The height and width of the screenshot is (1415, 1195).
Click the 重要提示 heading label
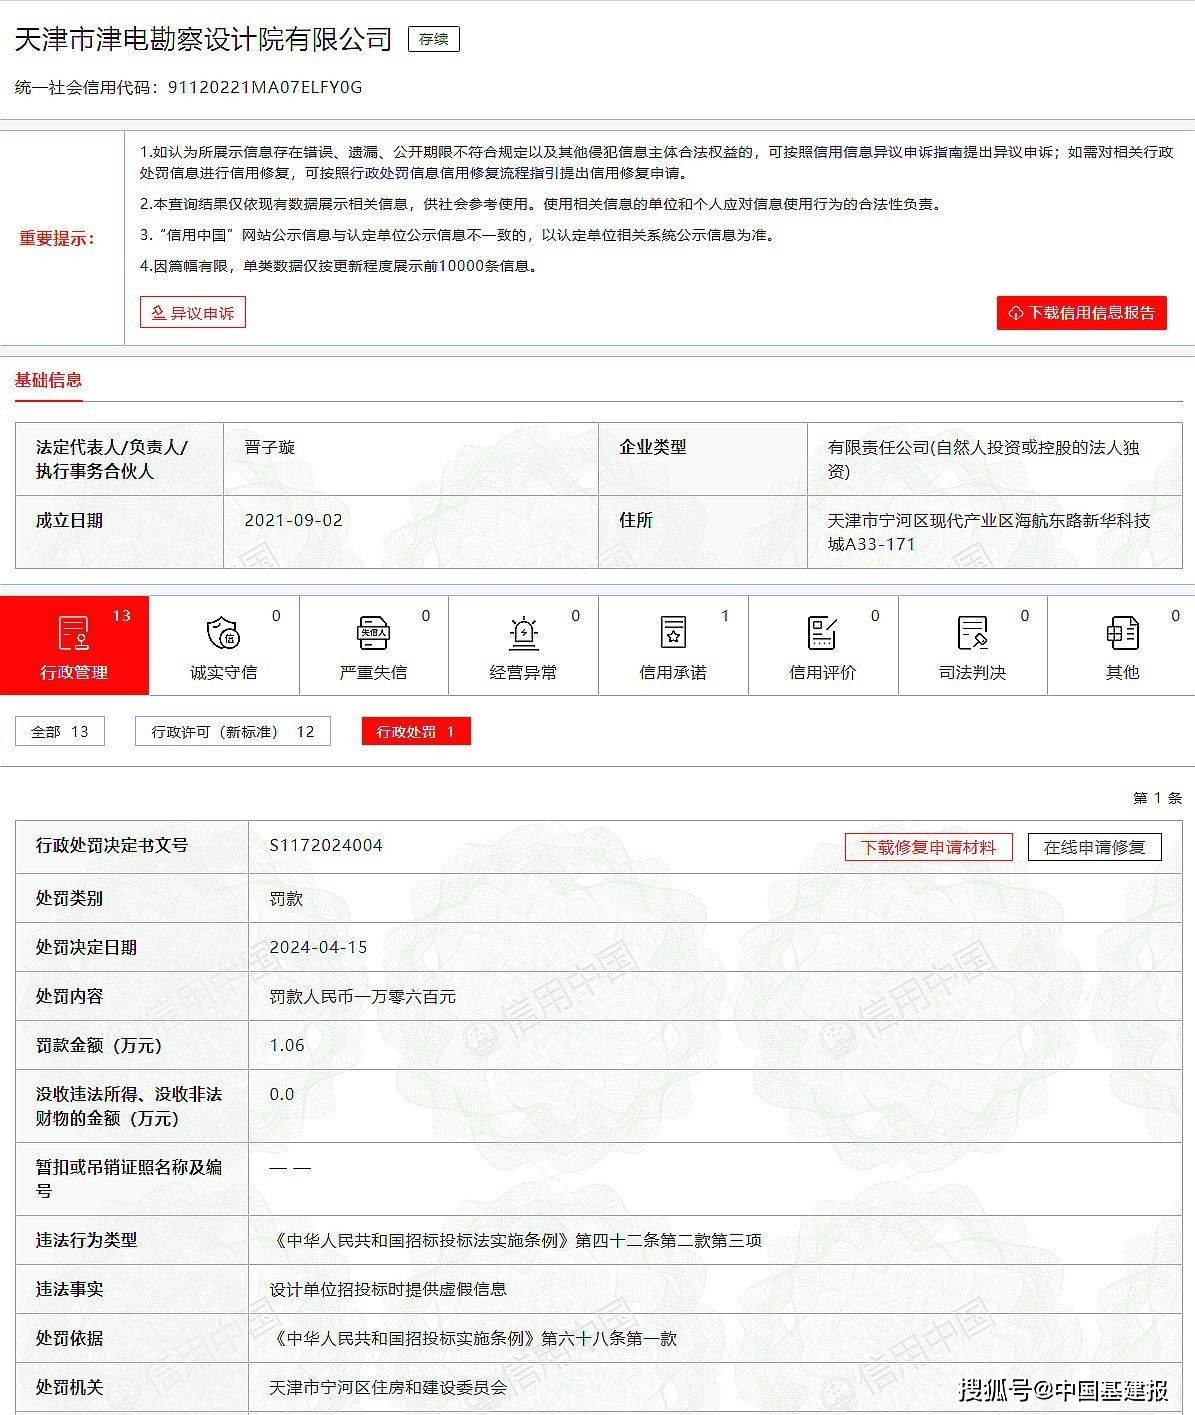[x=57, y=238]
